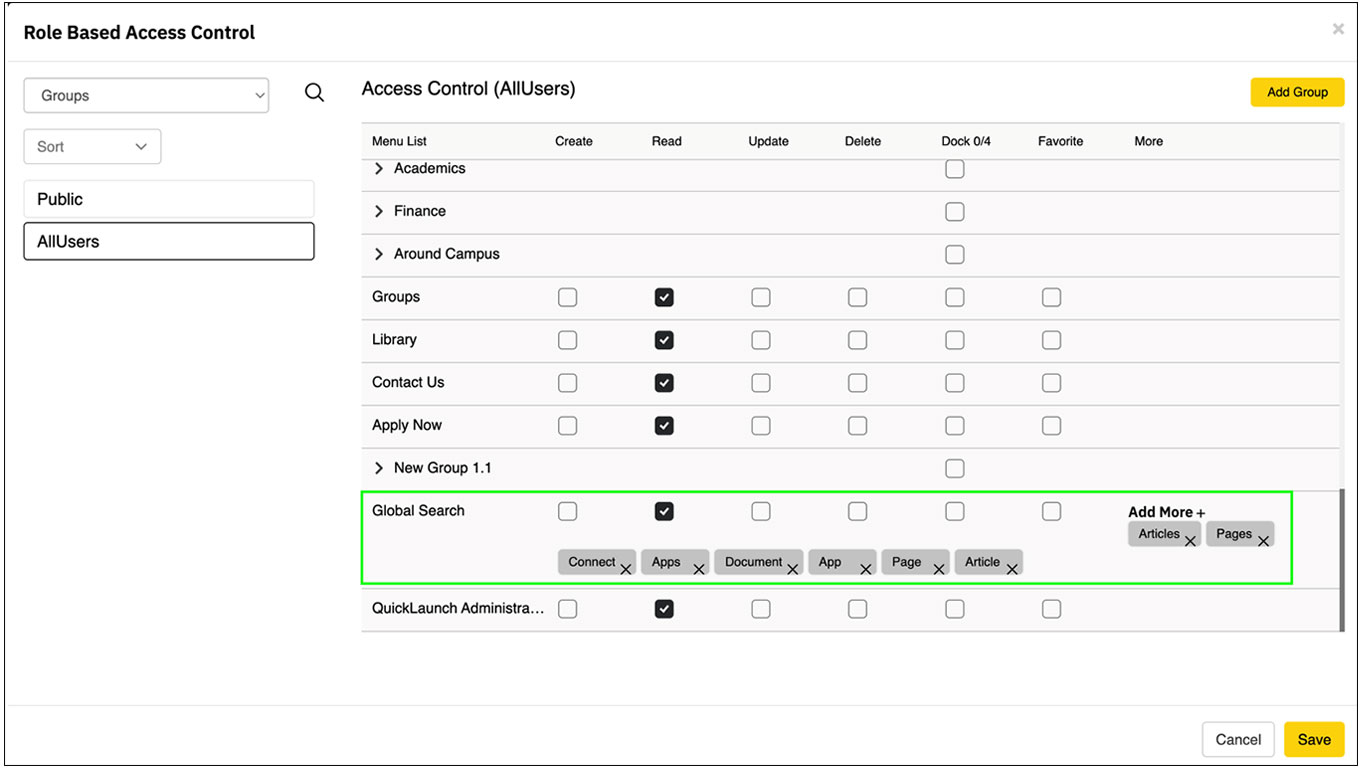Viewport: 1361px width, 768px height.
Task: Check the Dock box for Finance
Action: pos(954,211)
